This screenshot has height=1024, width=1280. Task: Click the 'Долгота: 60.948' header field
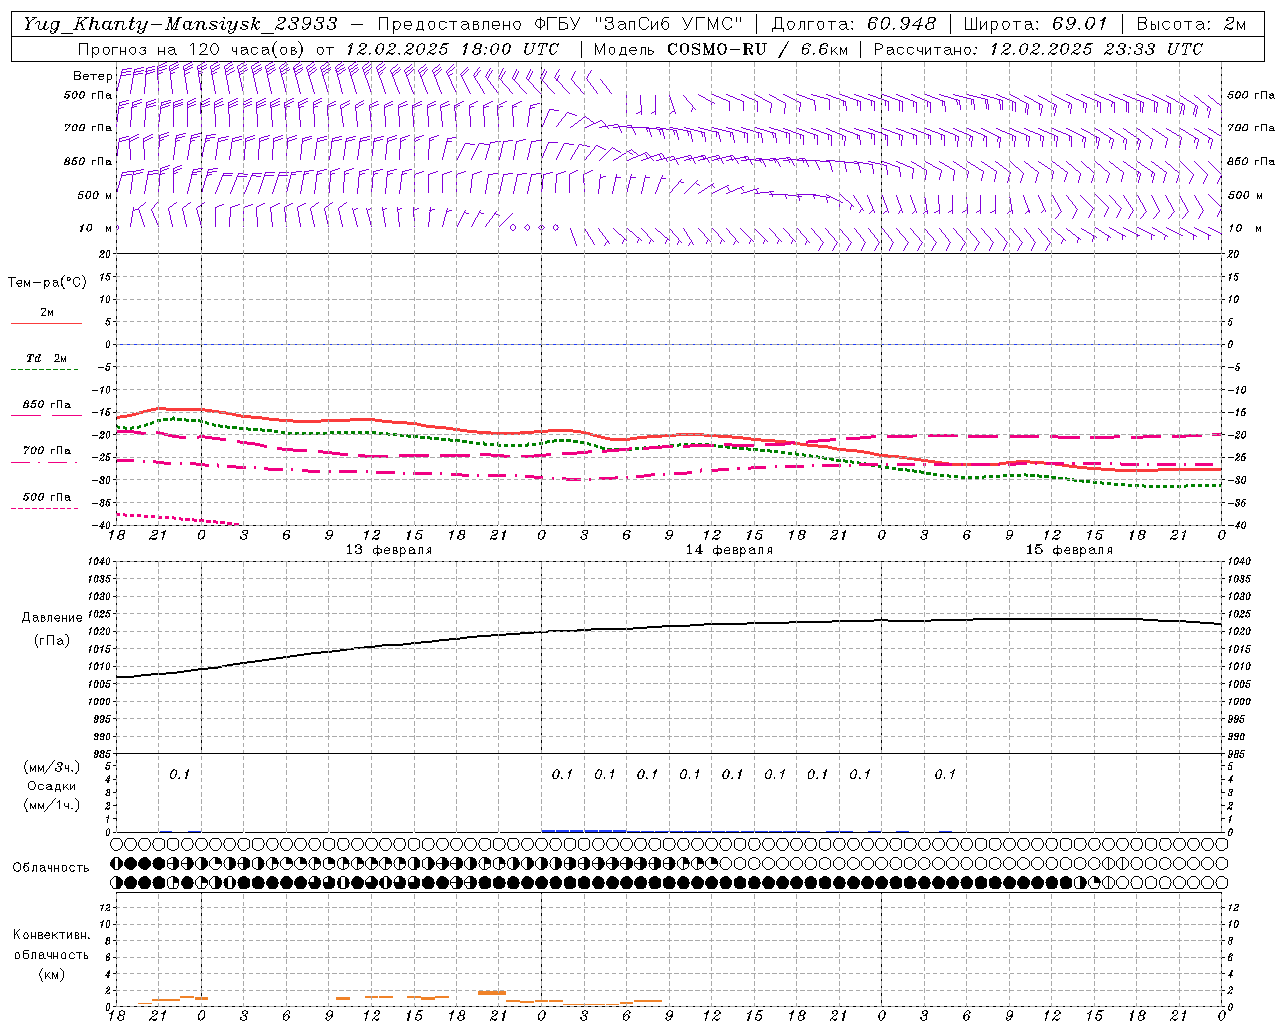(854, 24)
